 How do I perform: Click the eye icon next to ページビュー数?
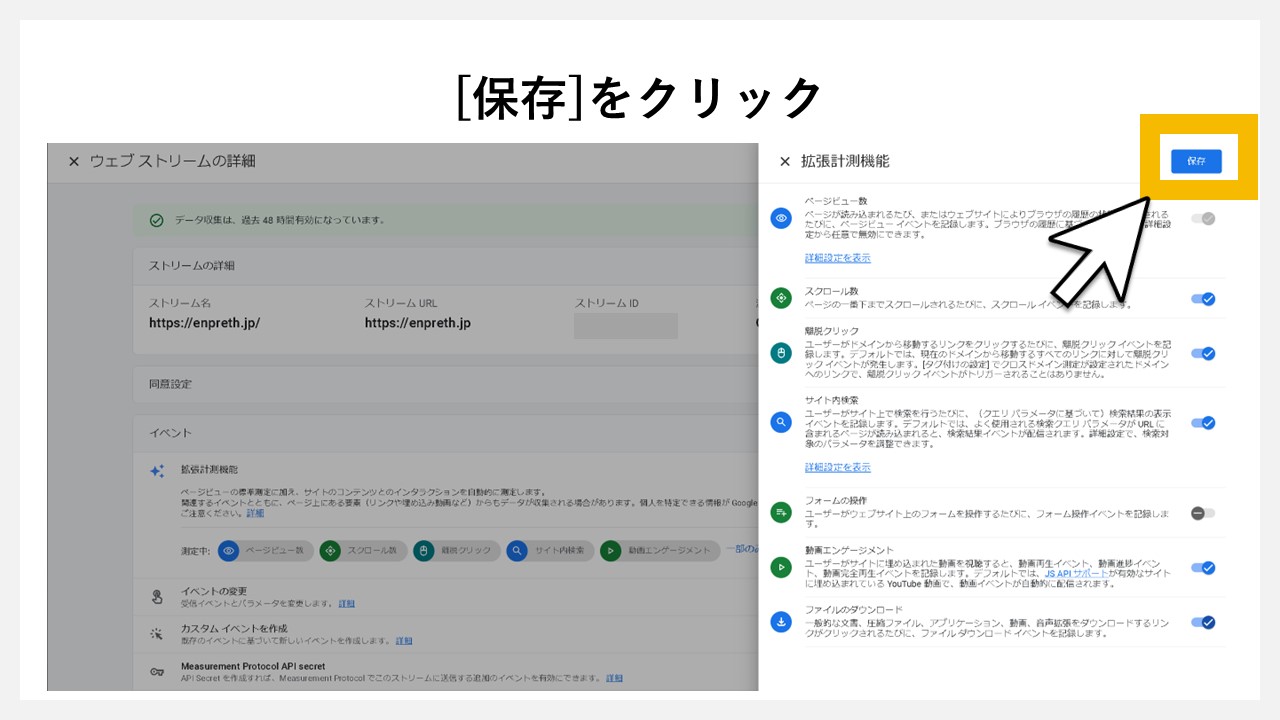pos(781,218)
